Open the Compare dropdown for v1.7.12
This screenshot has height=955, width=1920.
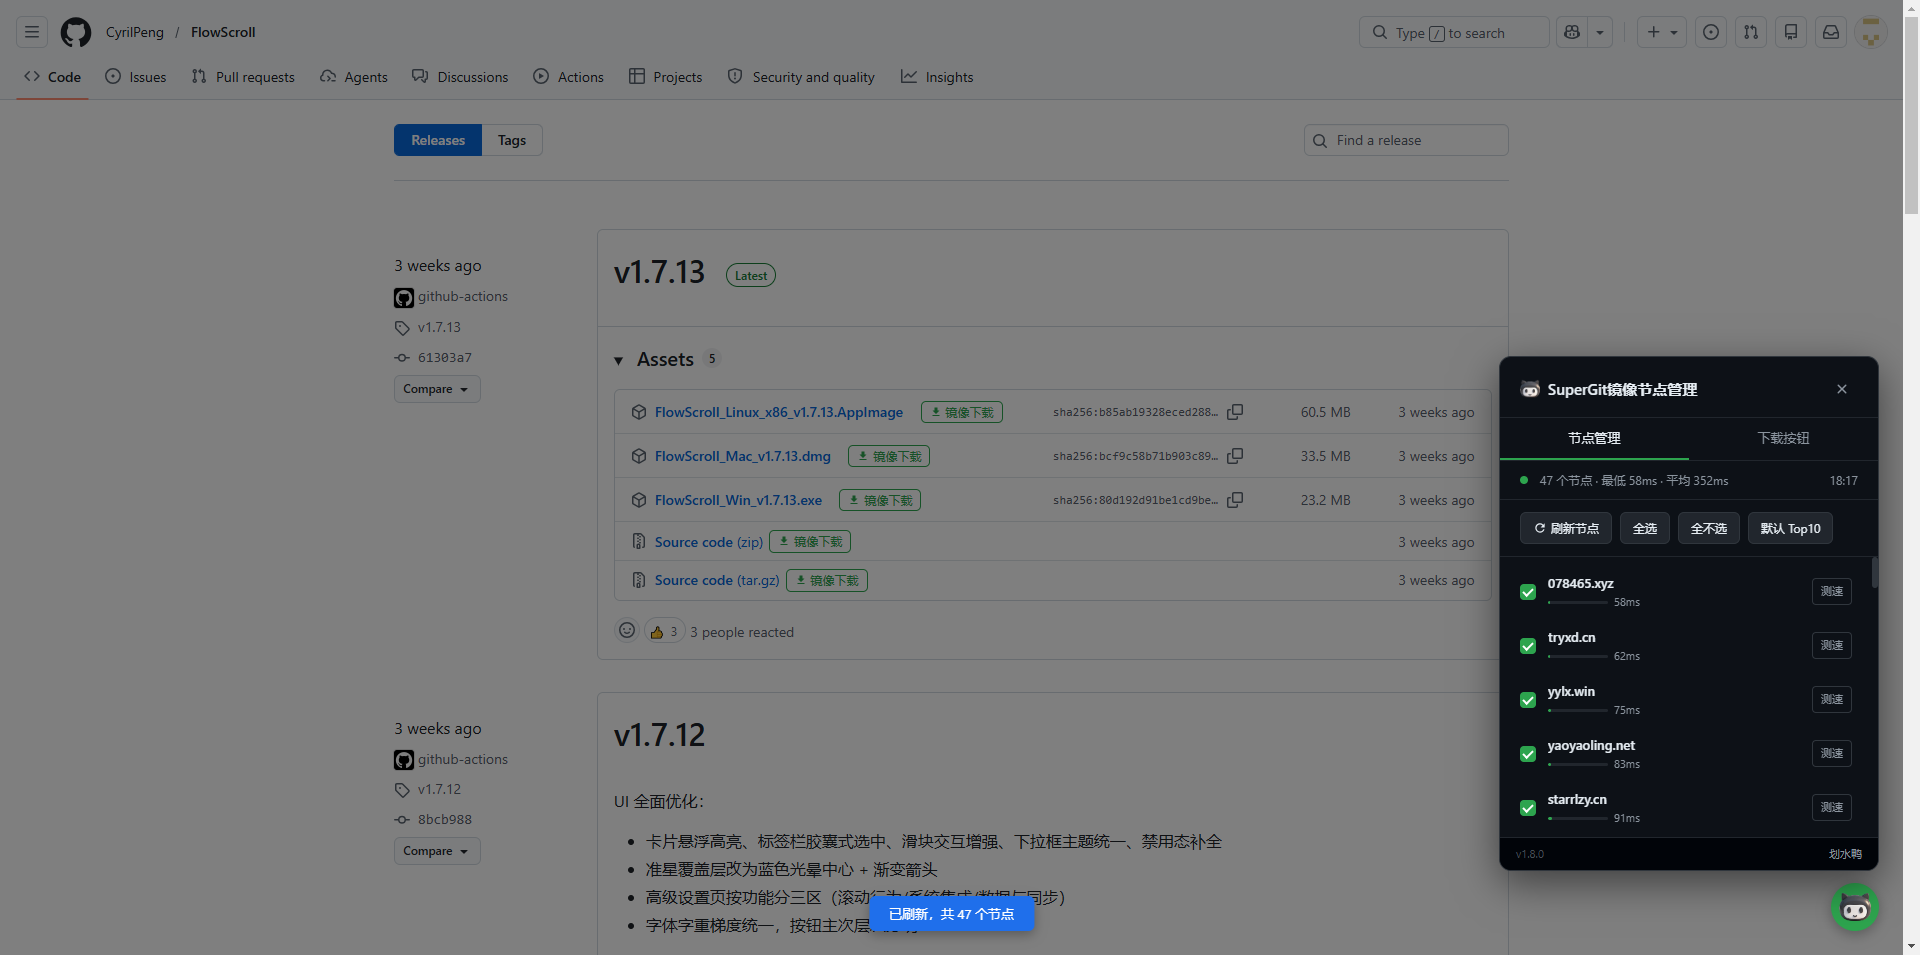tap(437, 851)
